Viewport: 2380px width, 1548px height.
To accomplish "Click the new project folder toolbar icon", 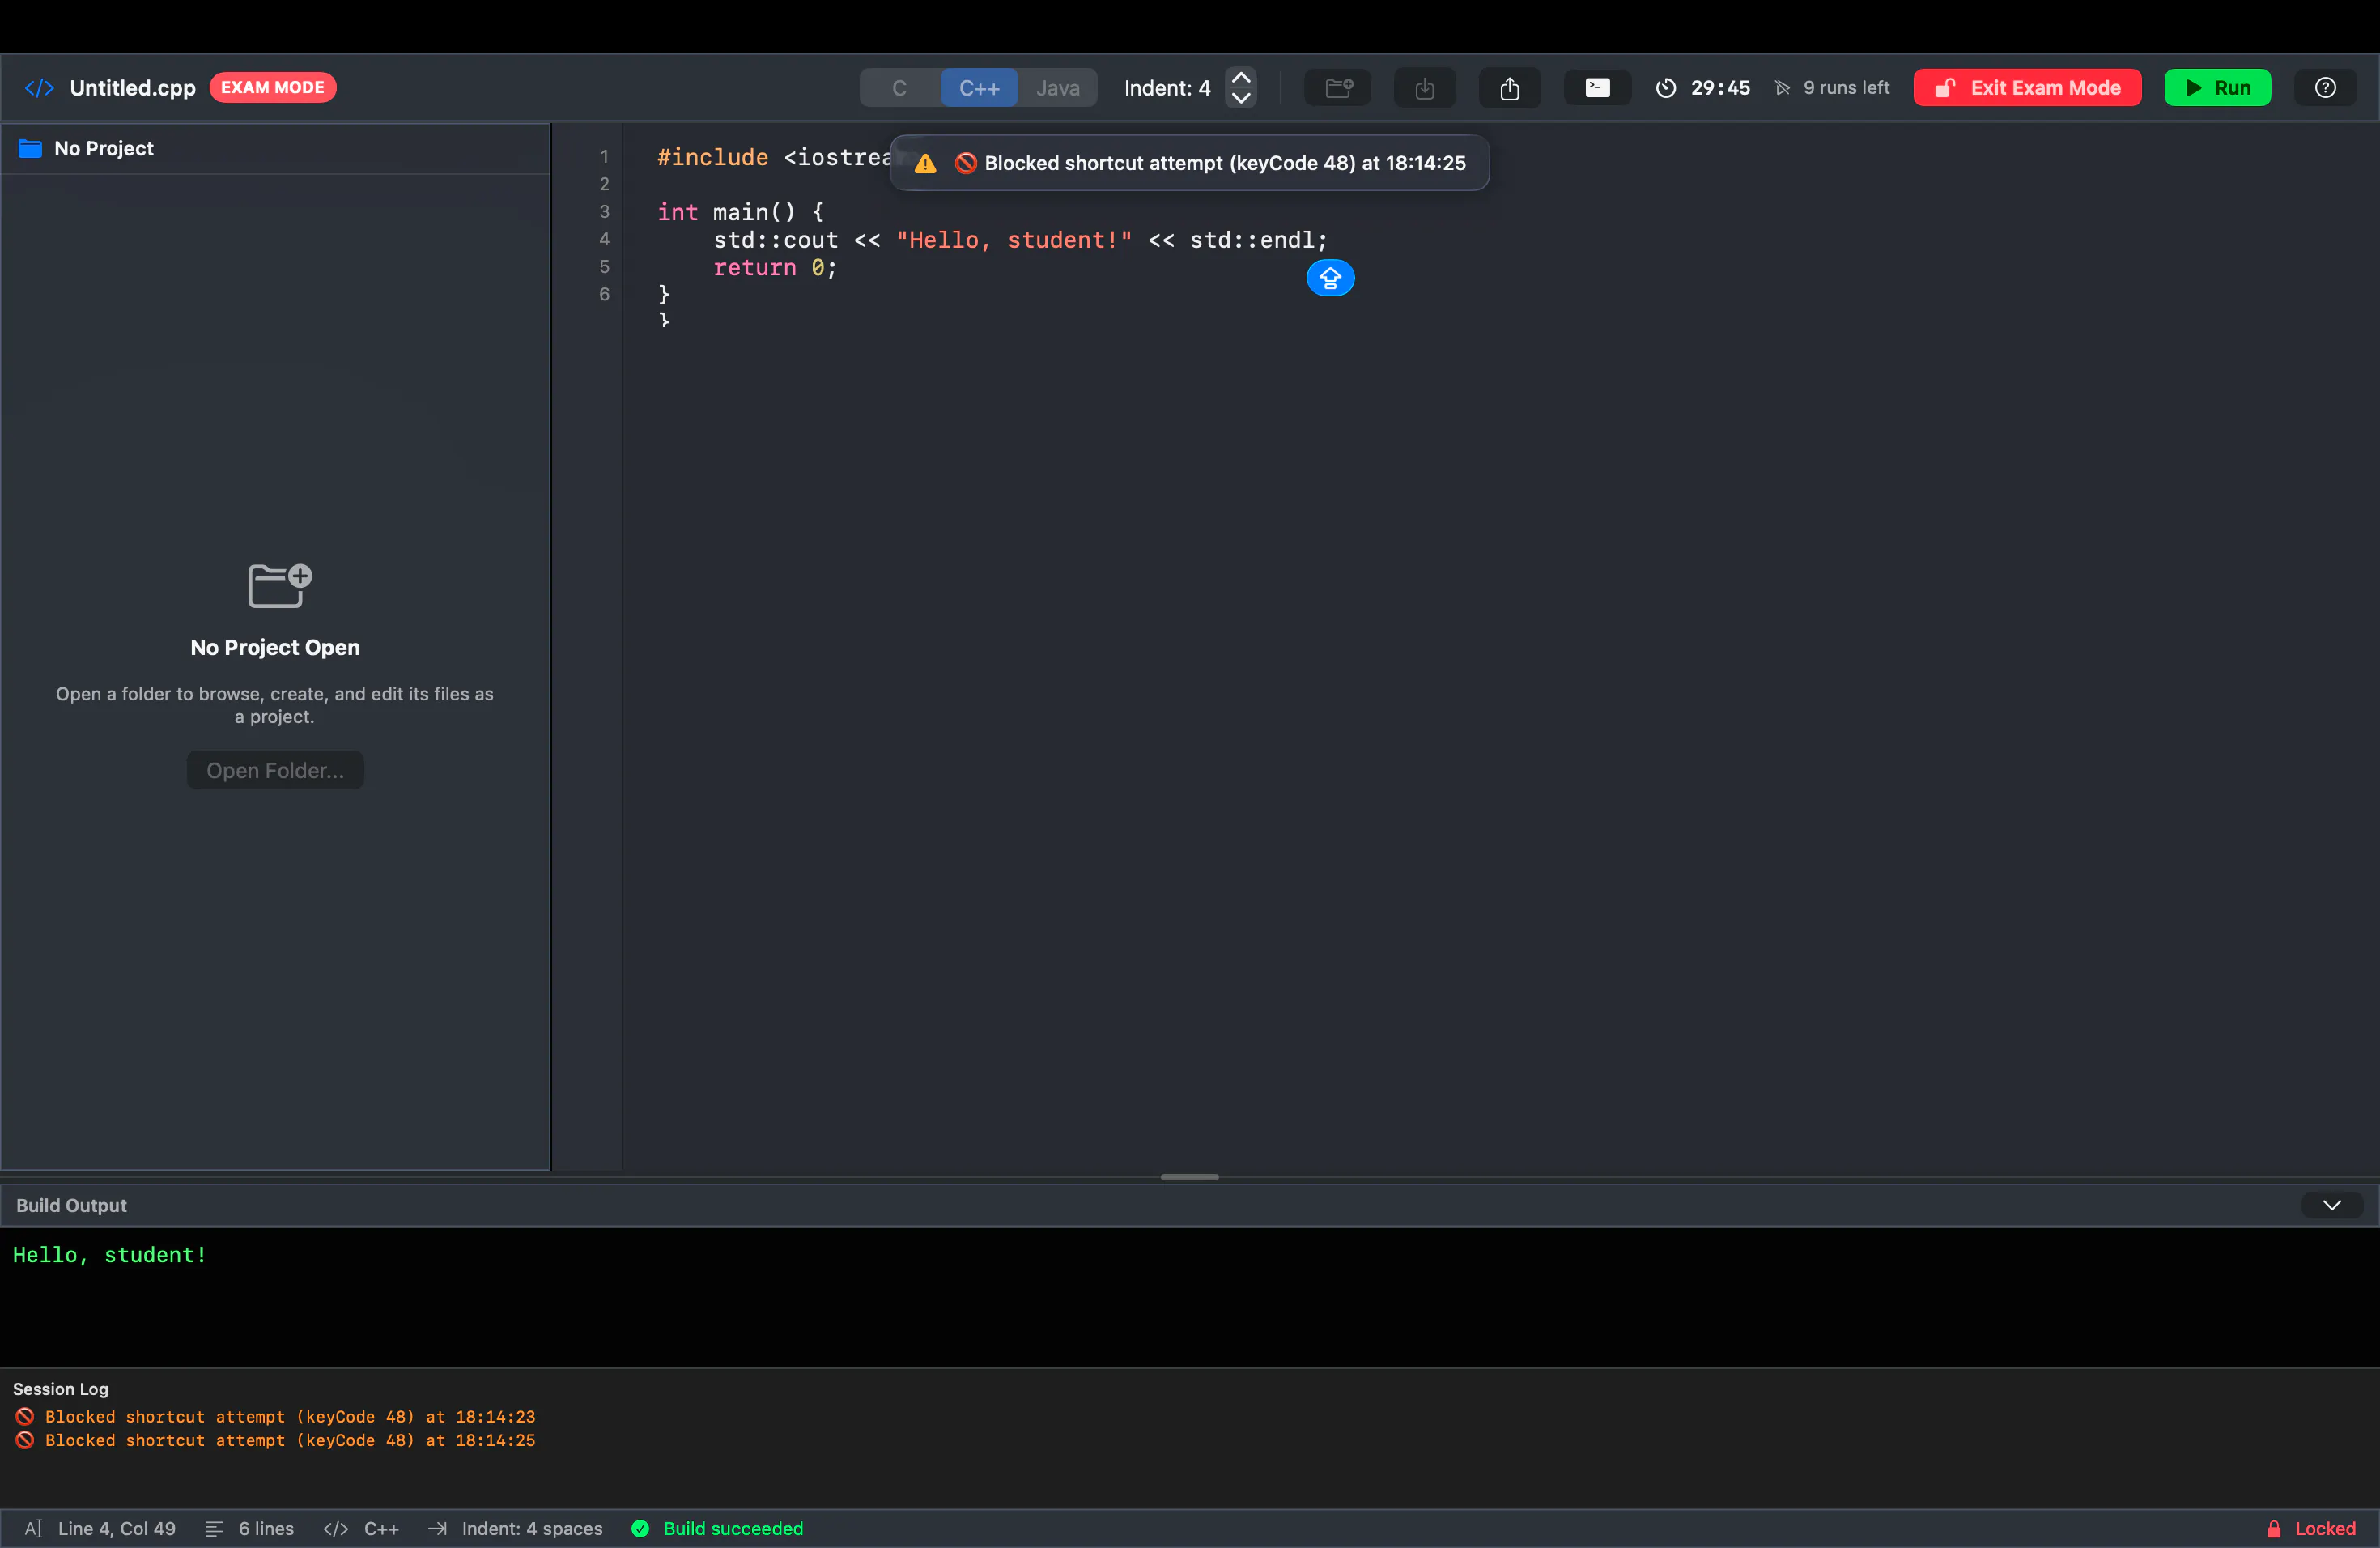I will coord(1338,88).
